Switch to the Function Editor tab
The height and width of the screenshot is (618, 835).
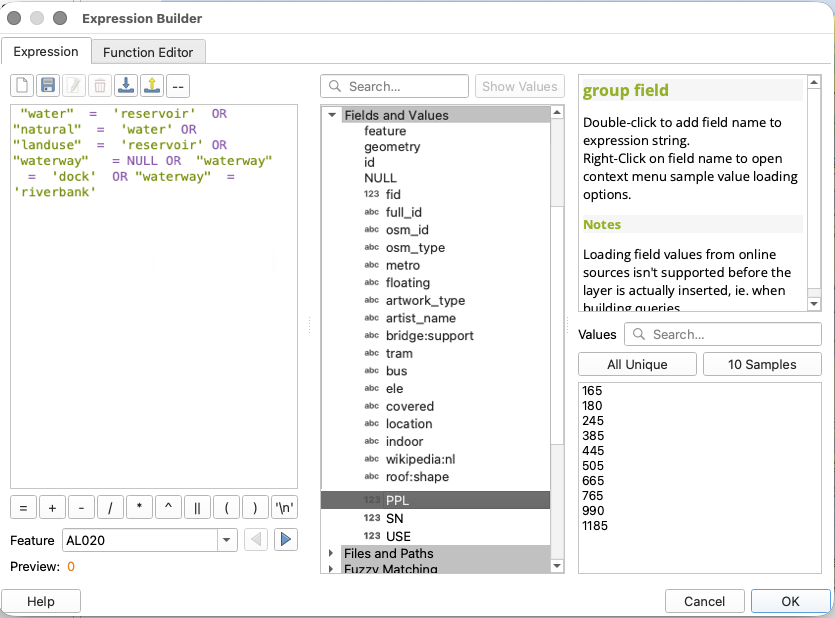(148, 52)
